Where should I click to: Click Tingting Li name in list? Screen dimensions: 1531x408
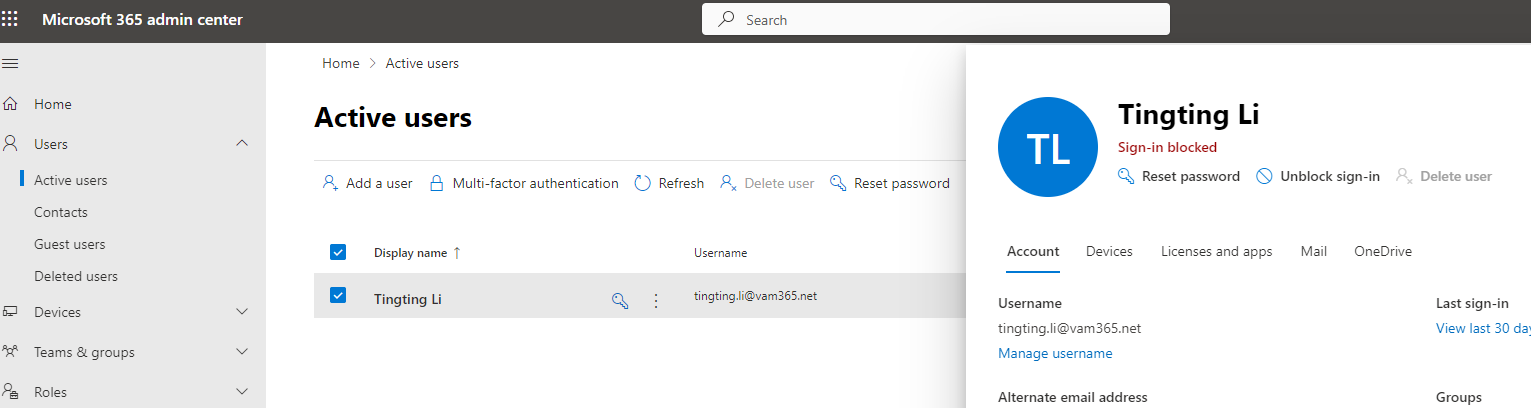[408, 299]
